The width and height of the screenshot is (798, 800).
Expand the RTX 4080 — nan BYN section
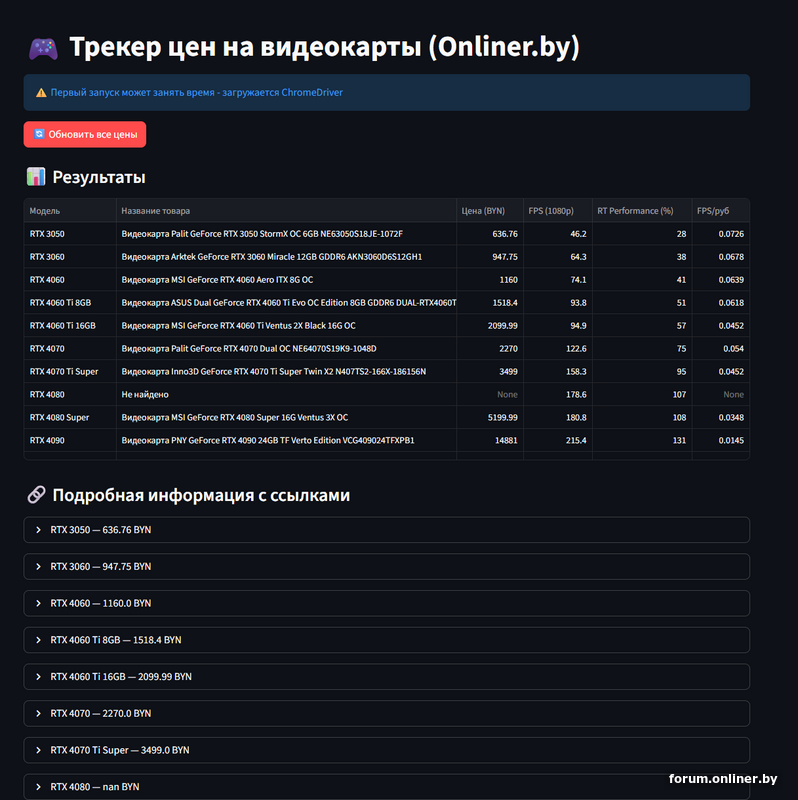point(387,787)
